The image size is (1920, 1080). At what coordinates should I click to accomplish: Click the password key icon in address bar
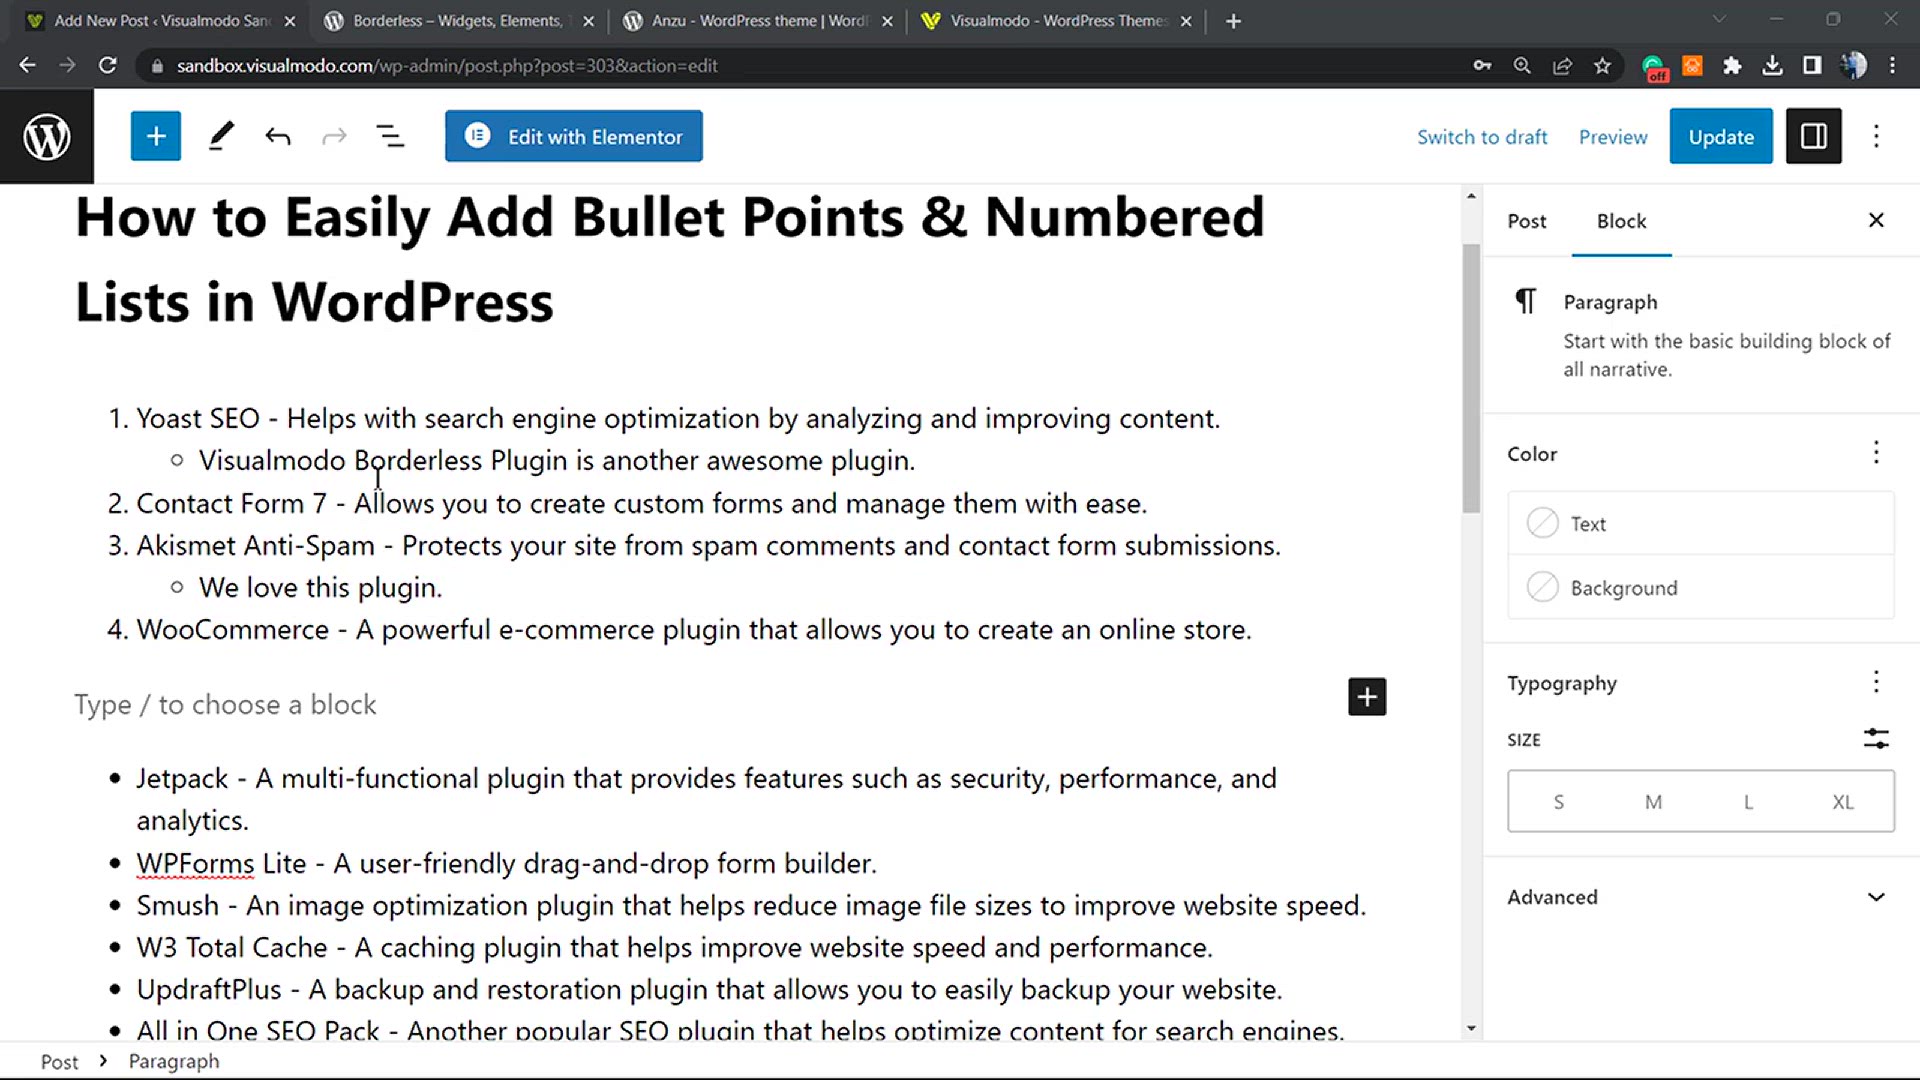(x=1482, y=65)
